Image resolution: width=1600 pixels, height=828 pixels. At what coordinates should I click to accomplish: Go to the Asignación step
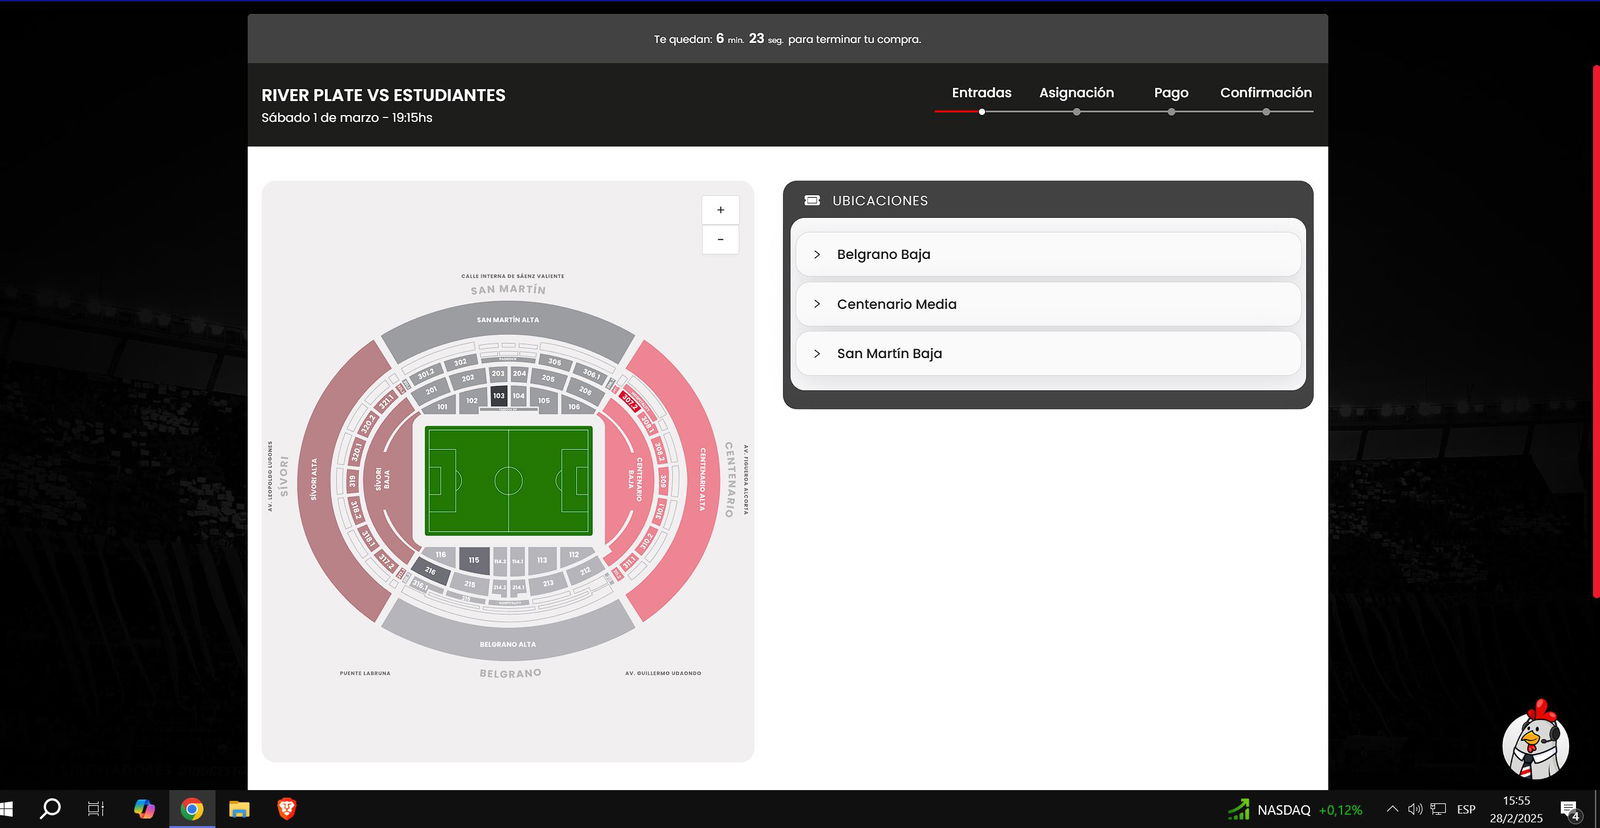(1076, 93)
